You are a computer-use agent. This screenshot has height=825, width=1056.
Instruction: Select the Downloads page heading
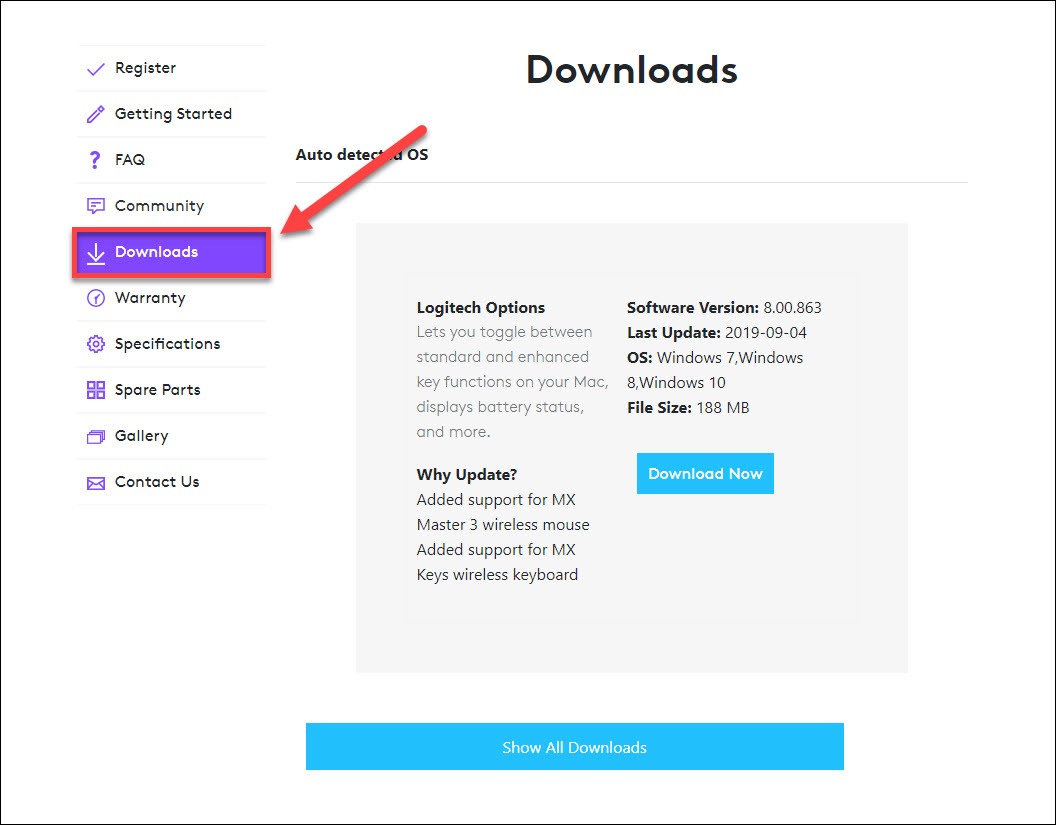click(631, 70)
